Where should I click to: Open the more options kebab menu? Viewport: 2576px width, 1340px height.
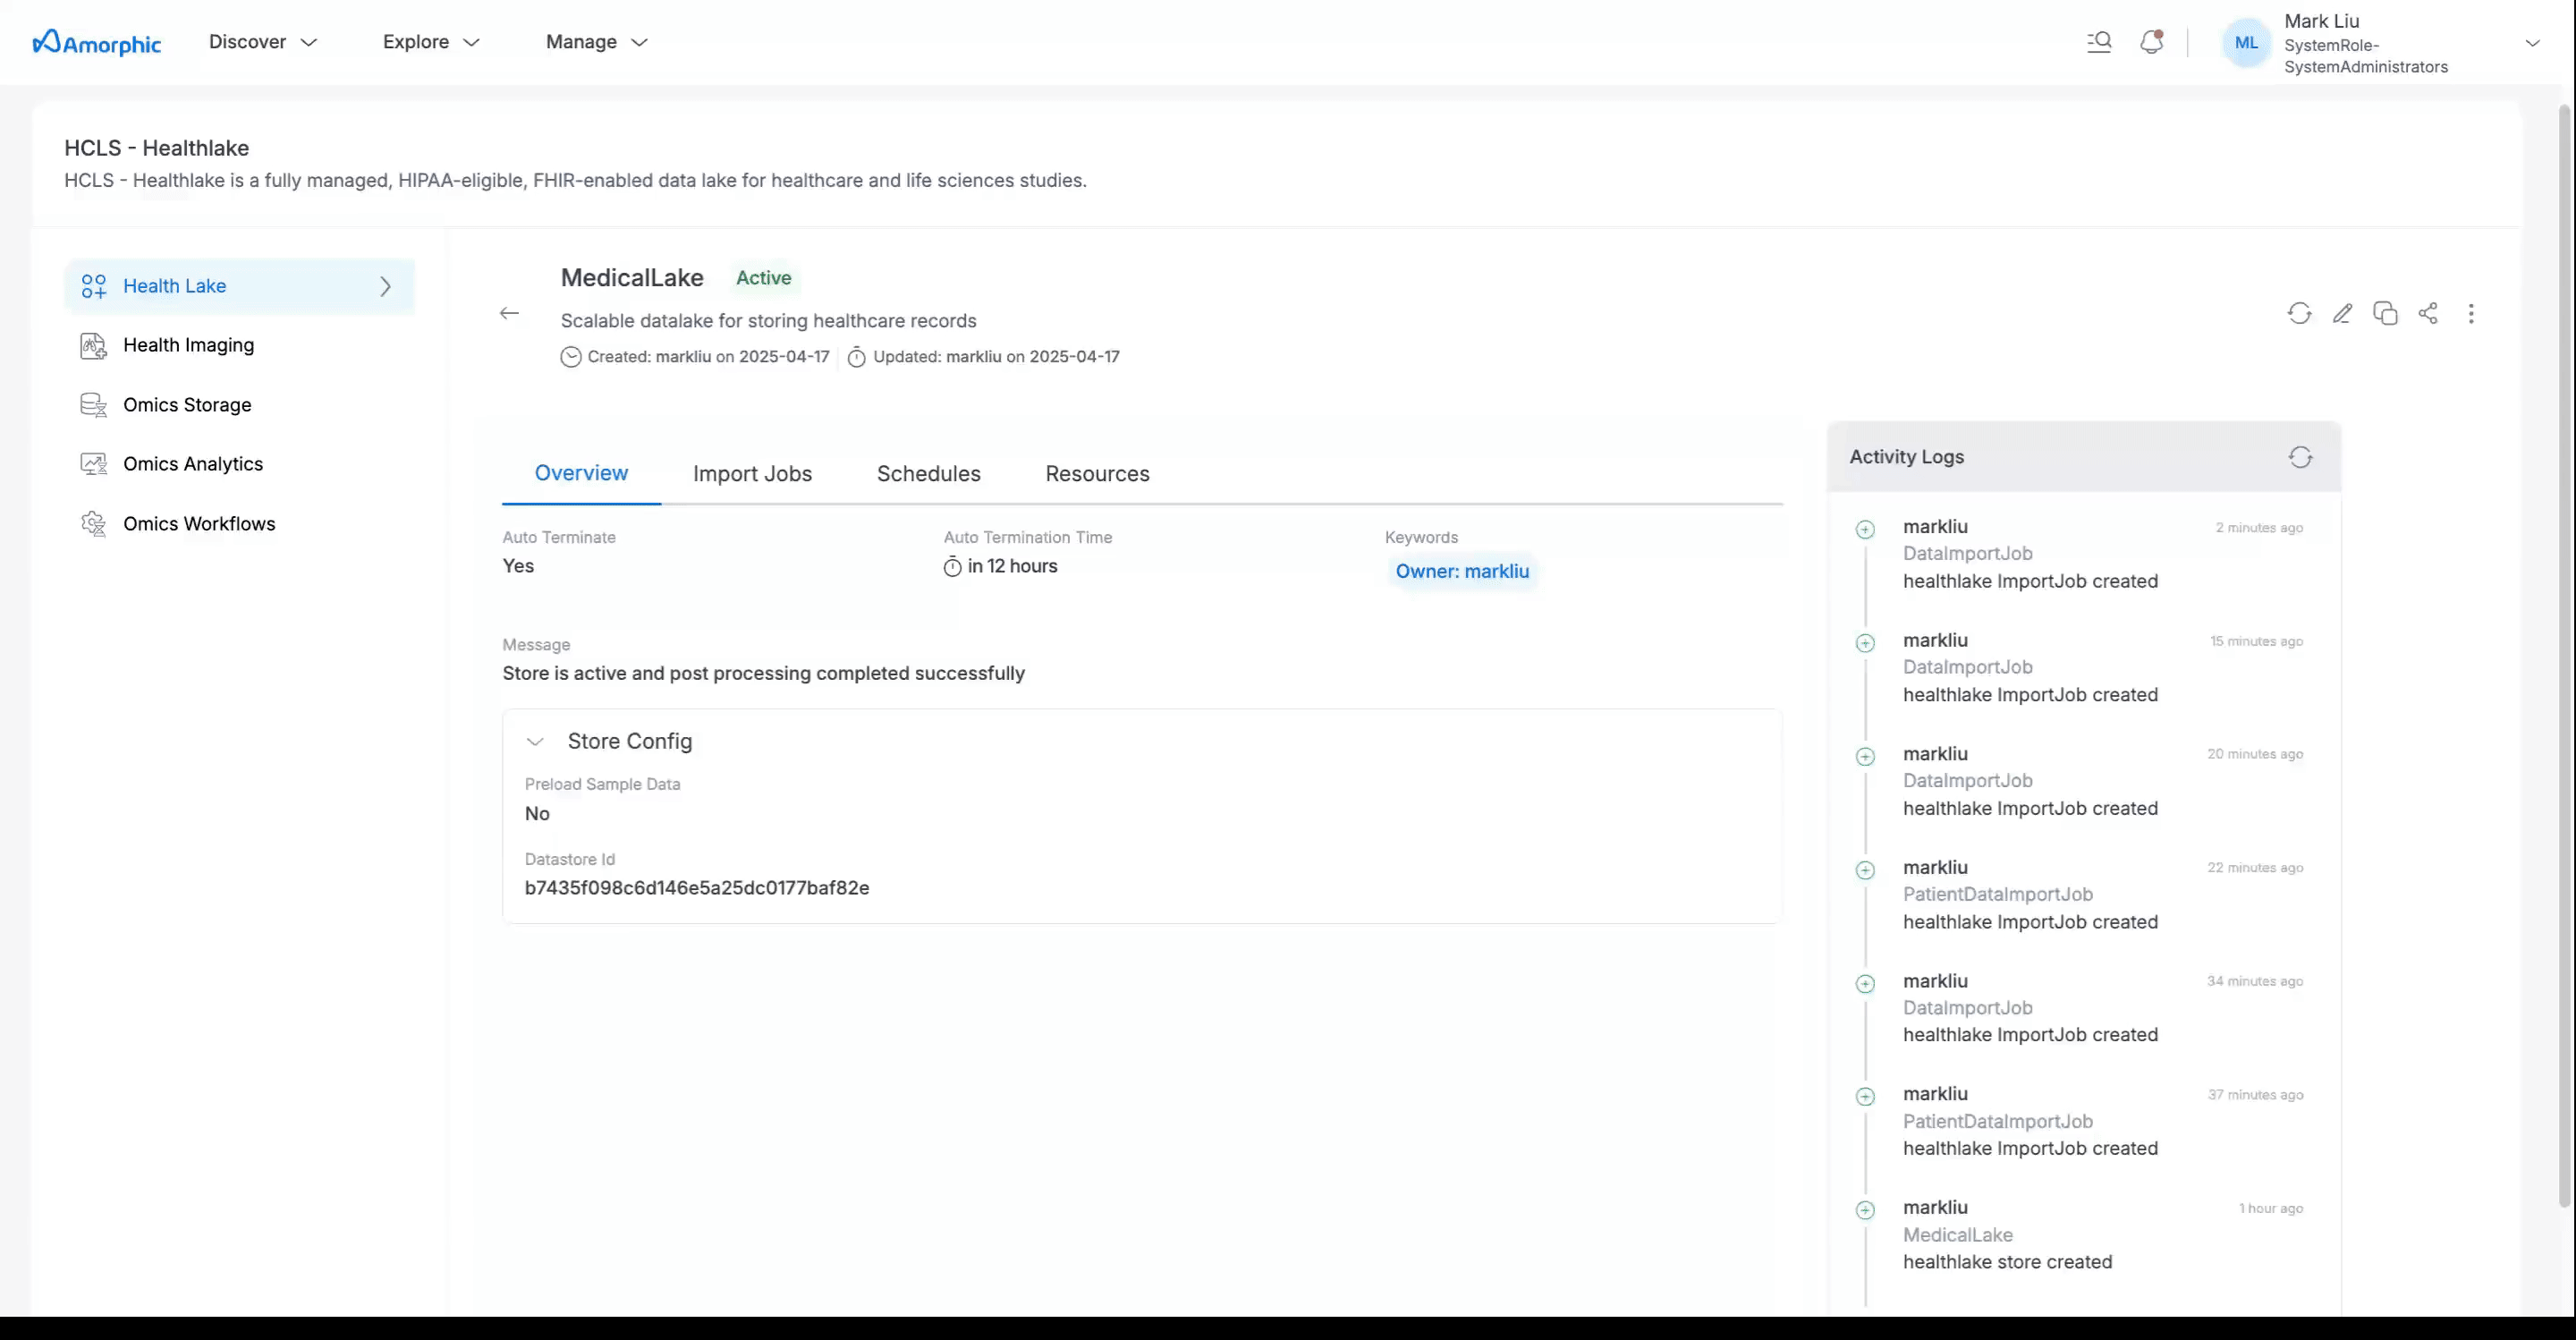click(2471, 313)
